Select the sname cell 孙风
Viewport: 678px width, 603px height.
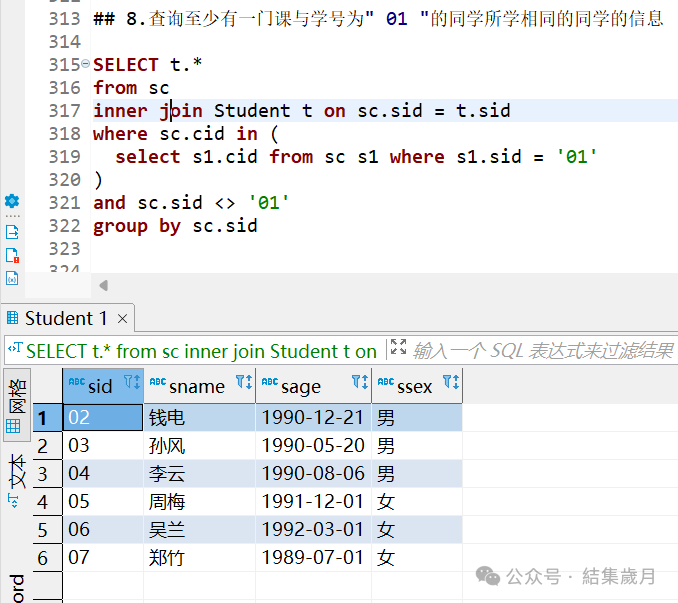pyautogui.click(x=200, y=446)
